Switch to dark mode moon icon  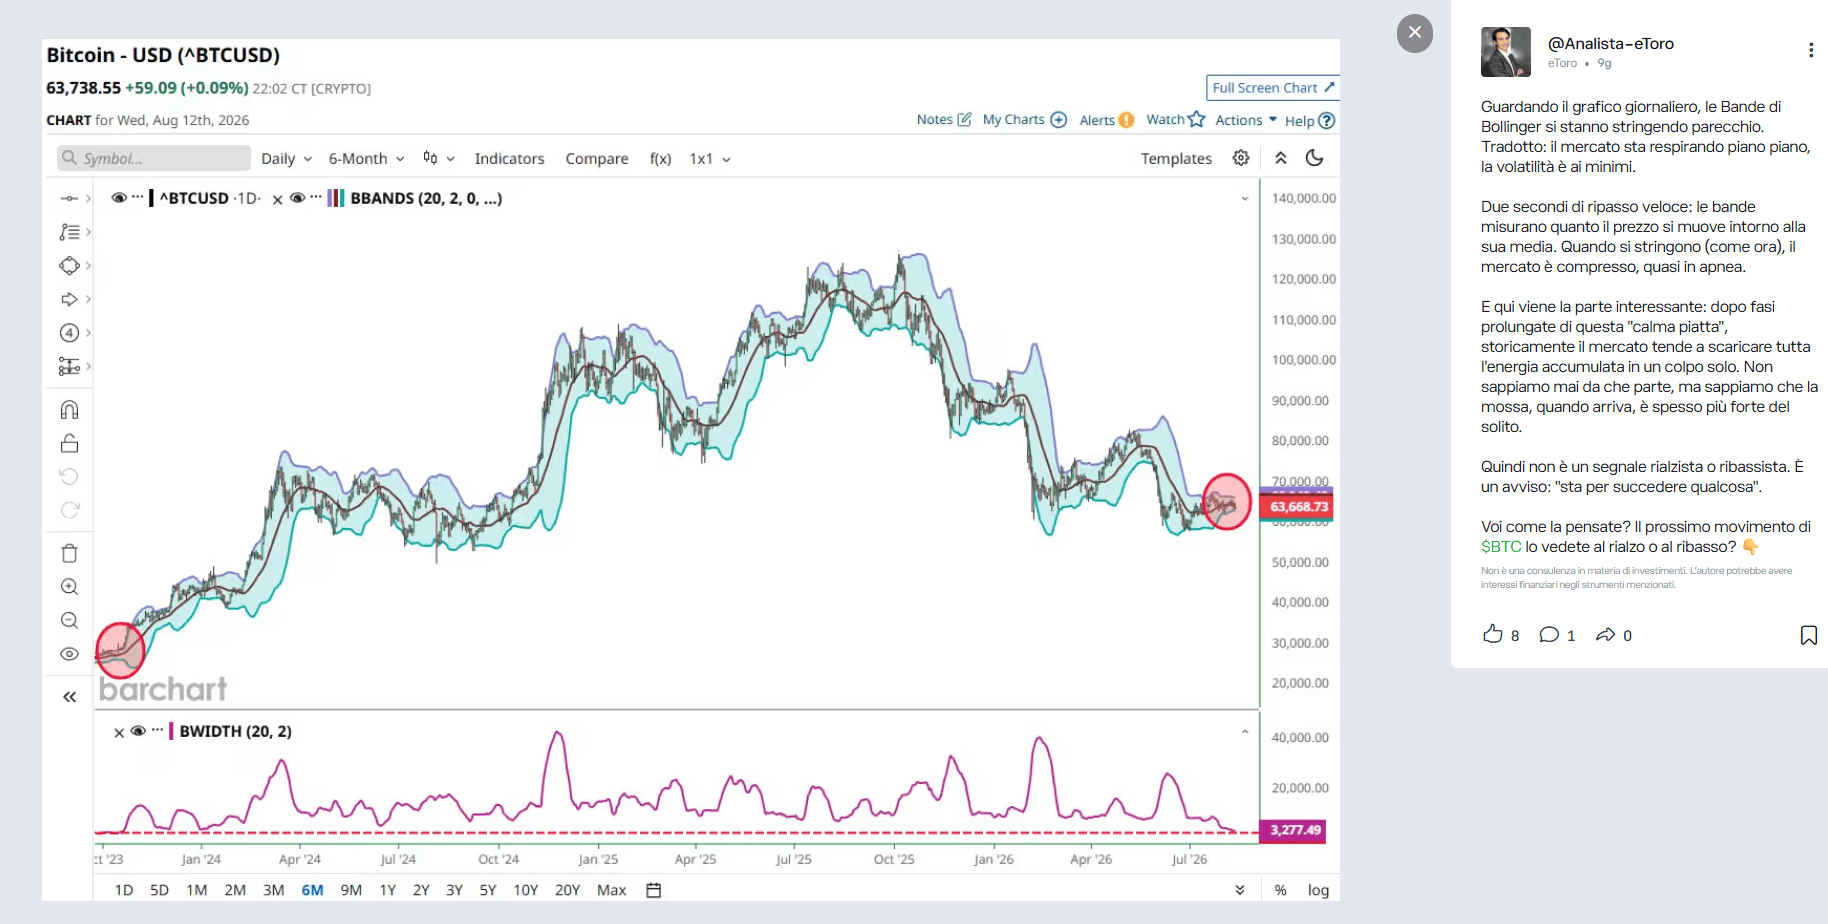[x=1315, y=158]
